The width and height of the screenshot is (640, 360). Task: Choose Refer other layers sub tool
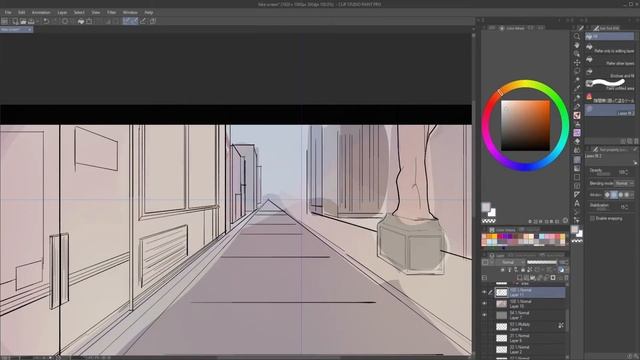click(x=609, y=61)
